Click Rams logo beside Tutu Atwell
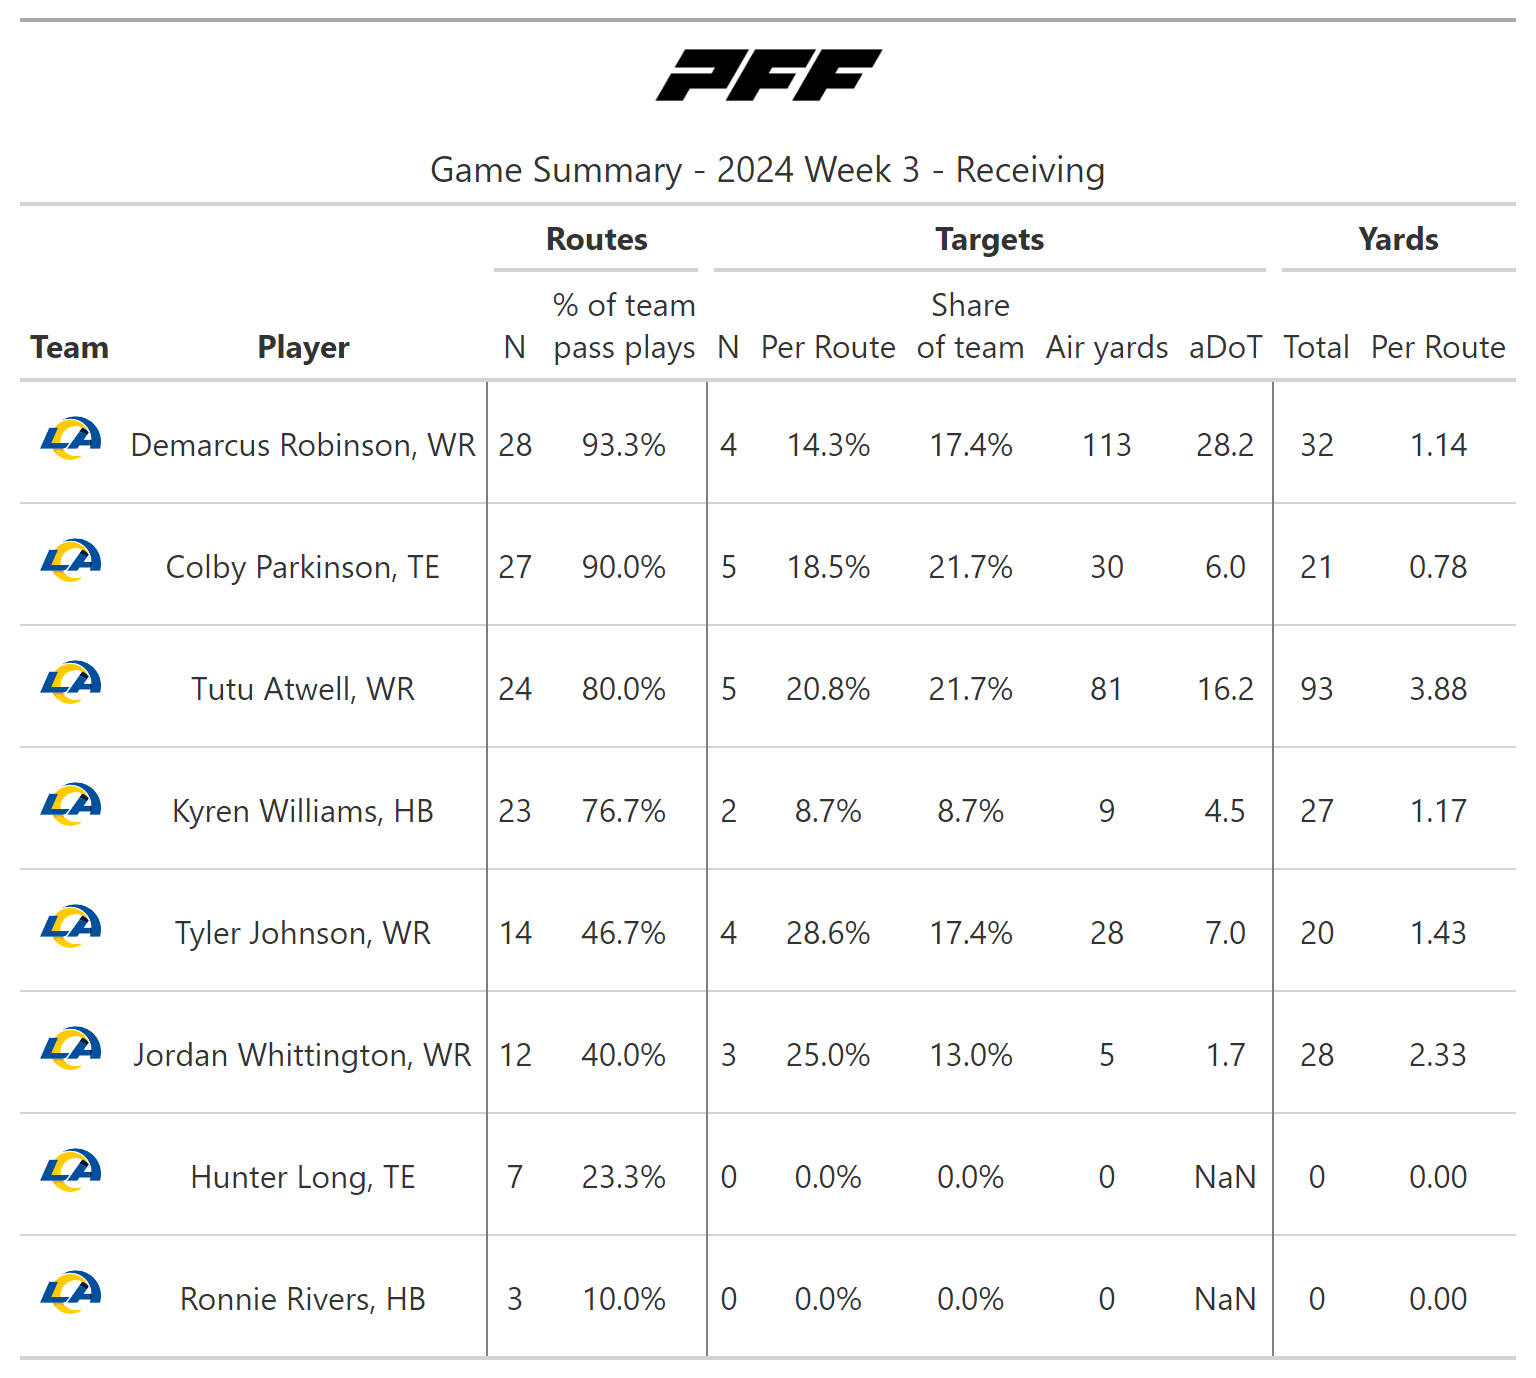This screenshot has width=1536, height=1378. tap(71, 683)
